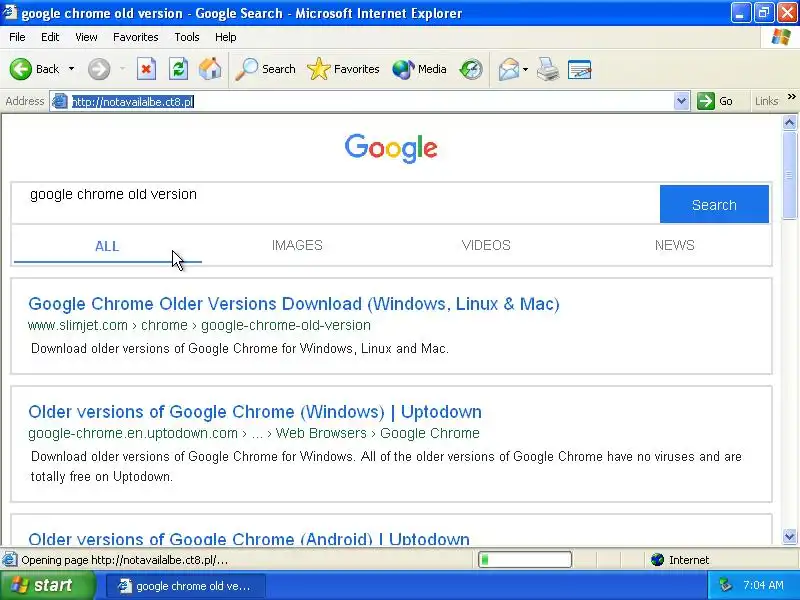The image size is (800, 600).
Task: Expand the Links toolbar chevron
Action: [791, 97]
